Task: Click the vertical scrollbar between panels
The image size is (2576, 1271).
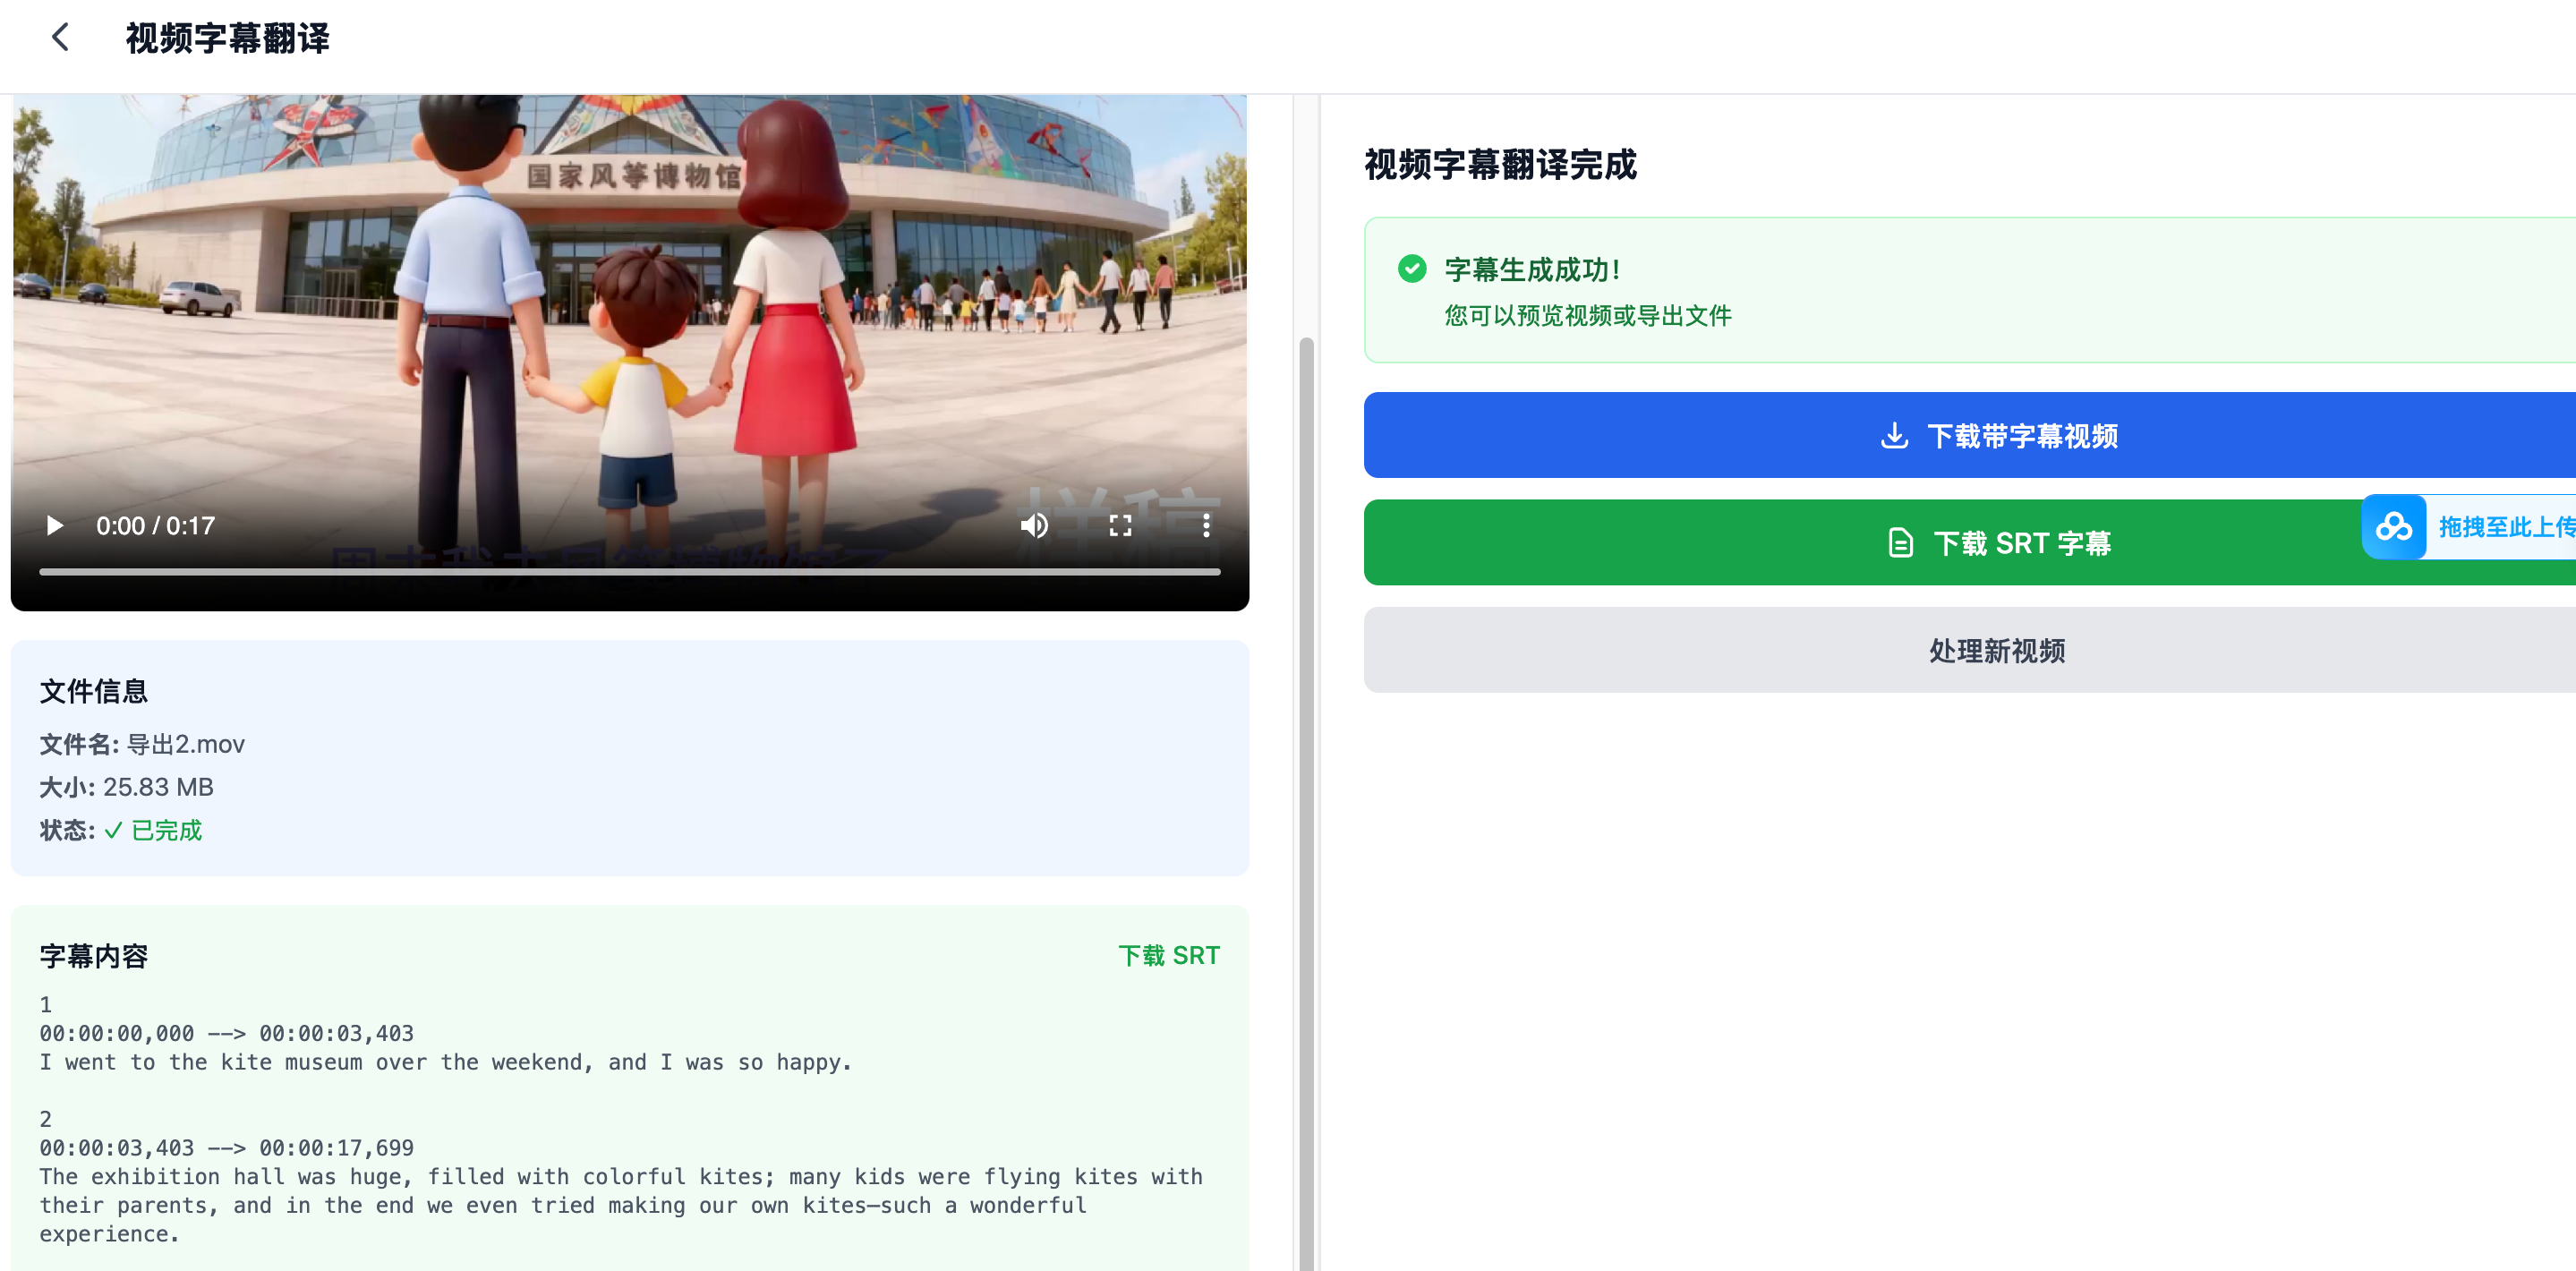Action: point(1307,700)
